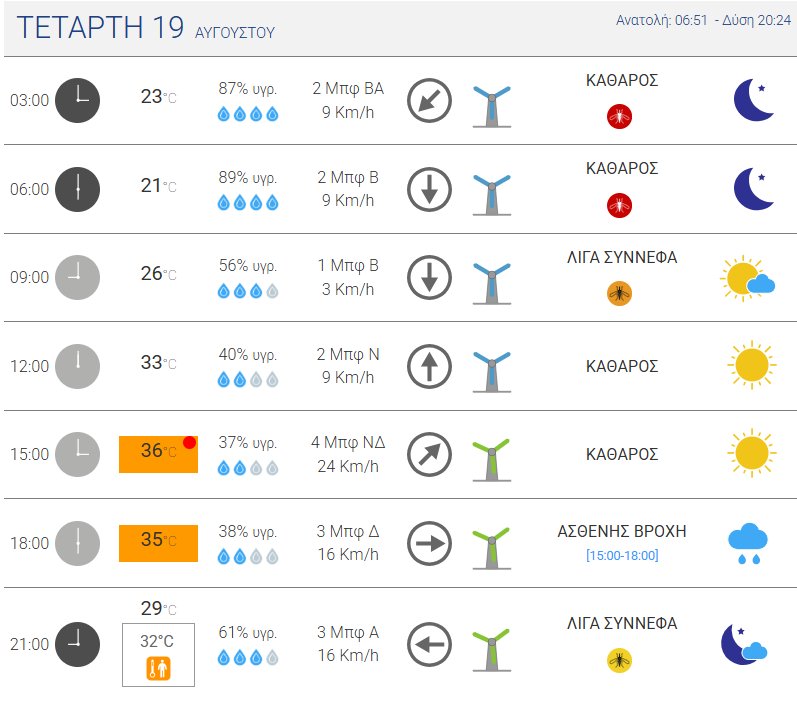797x701 pixels.
Task: Click the orange 35°C temperature box
Action: pos(158,543)
